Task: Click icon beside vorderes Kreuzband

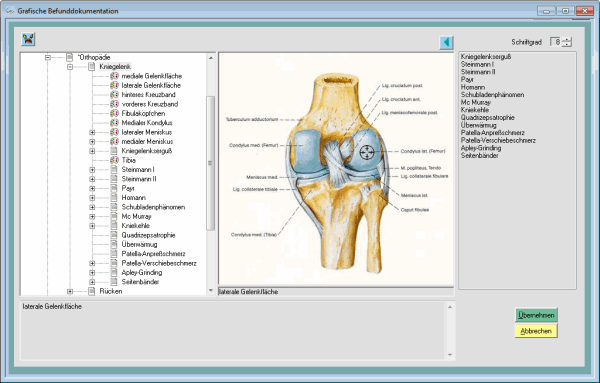Action: pos(114,104)
